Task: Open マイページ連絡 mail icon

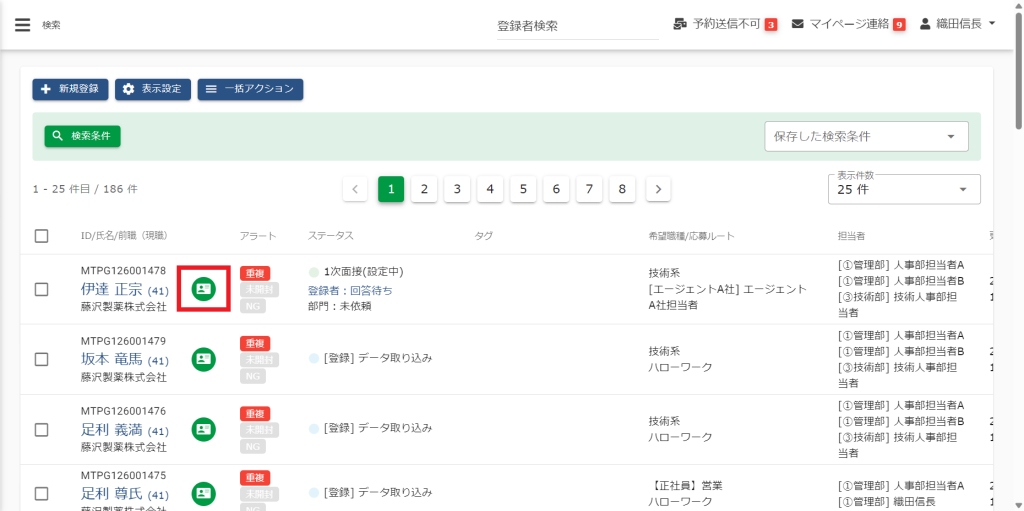Action: pyautogui.click(x=798, y=24)
